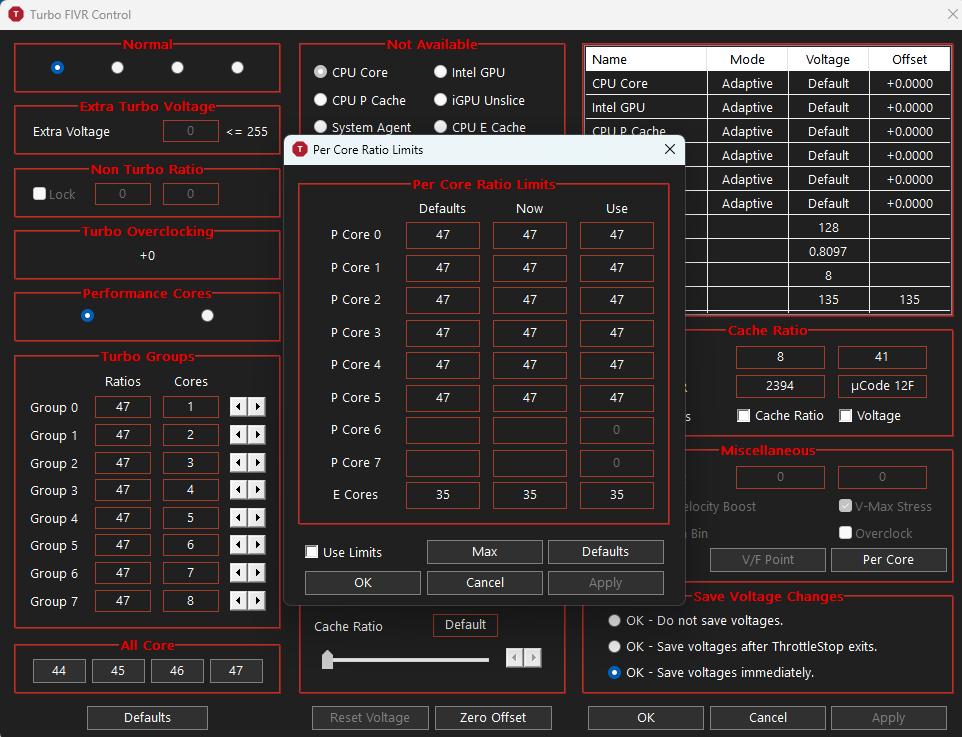
Task: Click Cancel at bottom of Turbo FIVR window
Action: 768,717
